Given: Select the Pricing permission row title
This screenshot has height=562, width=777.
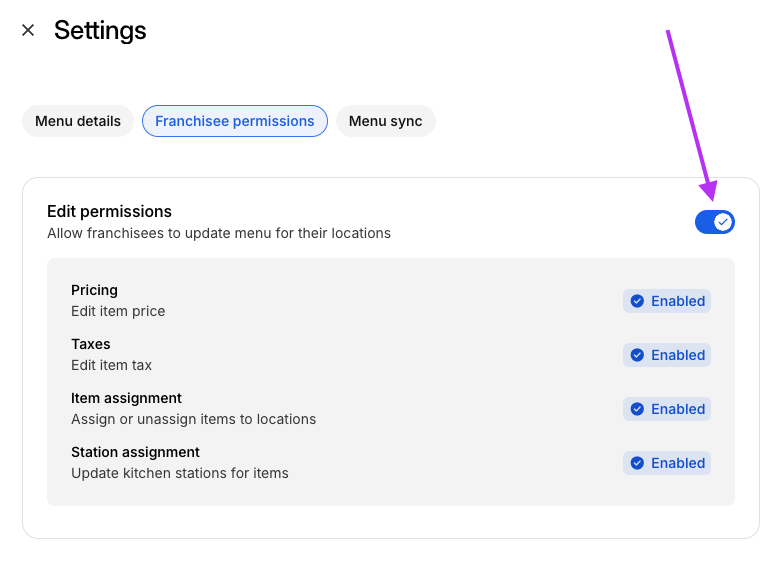Looking at the screenshot, I should pos(94,290).
